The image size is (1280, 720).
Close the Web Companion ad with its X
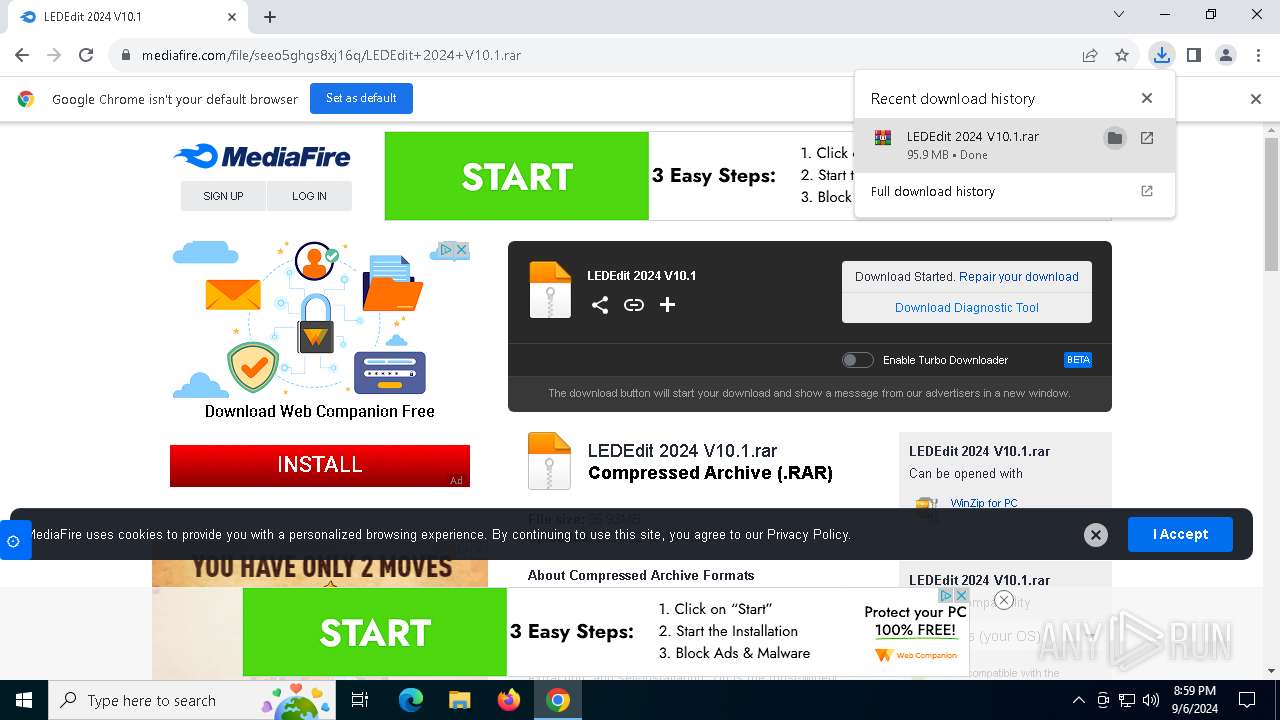coord(462,249)
